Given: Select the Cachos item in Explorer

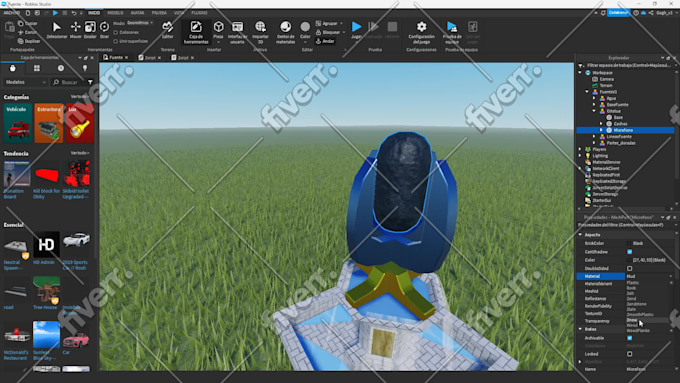Looking at the screenshot, I should 621,124.
